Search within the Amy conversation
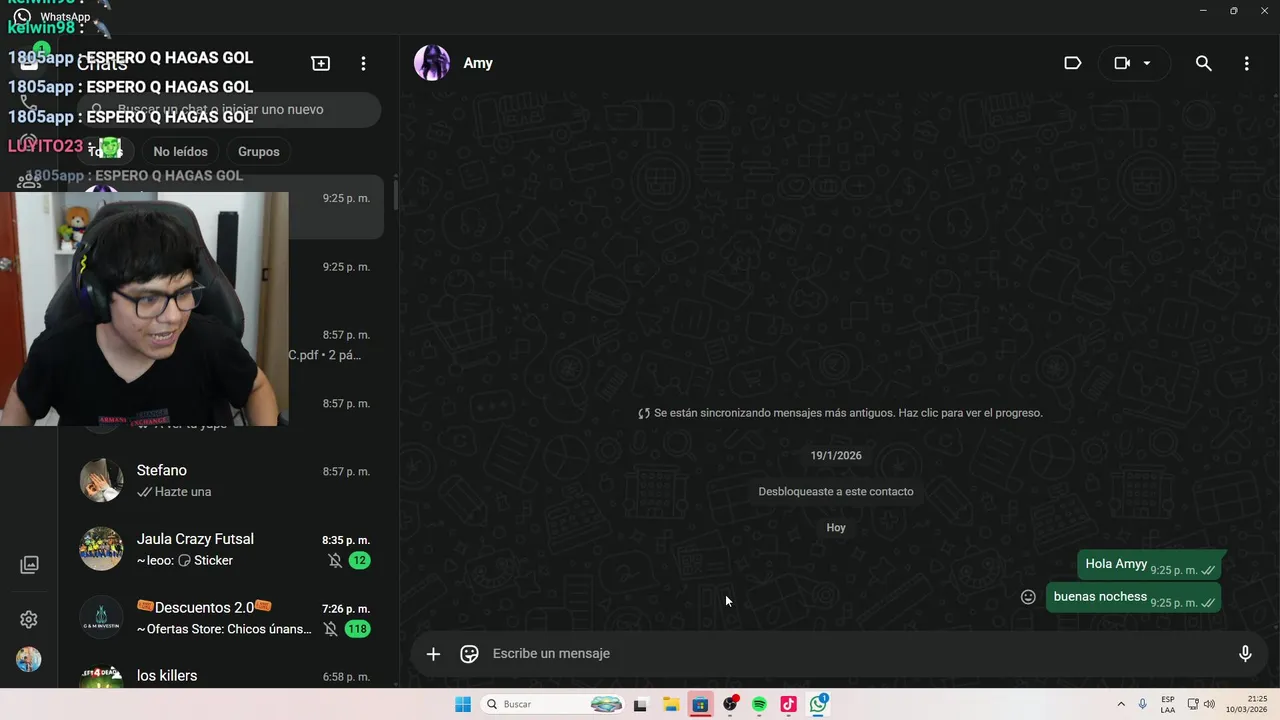 coord(1204,63)
